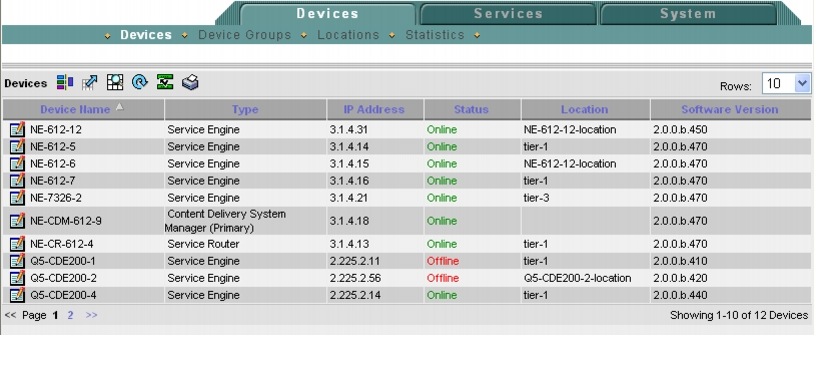Click the device name NE-CR-612-4

[x=62, y=244]
